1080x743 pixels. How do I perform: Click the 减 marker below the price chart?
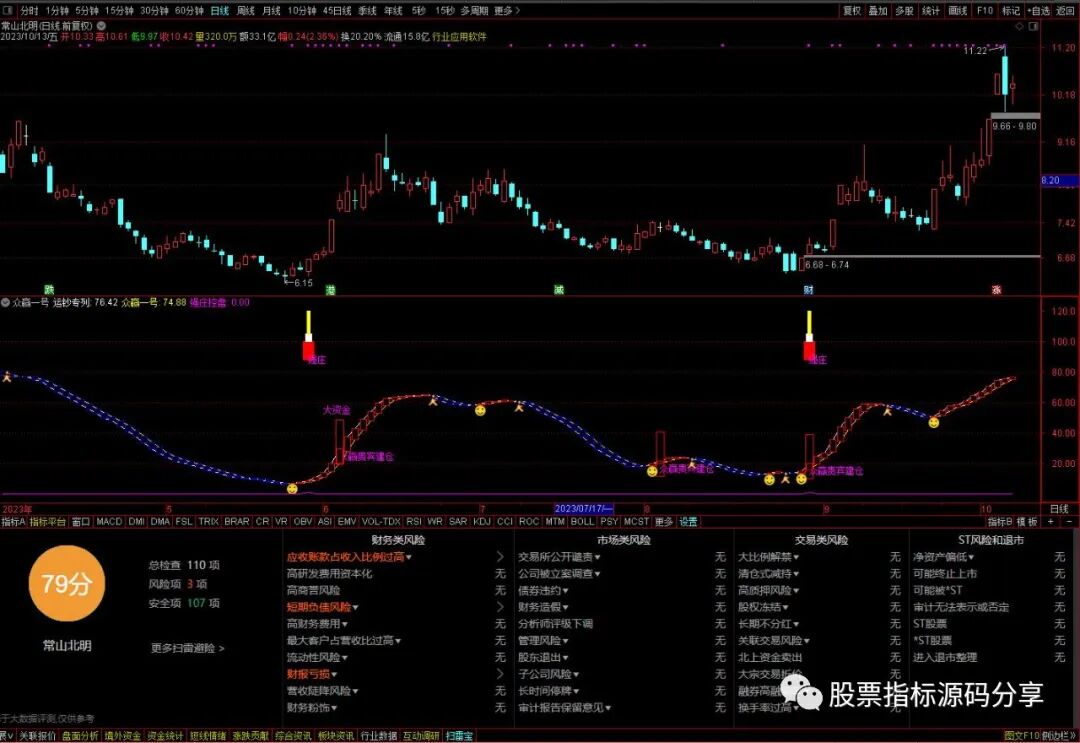[x=559, y=290]
